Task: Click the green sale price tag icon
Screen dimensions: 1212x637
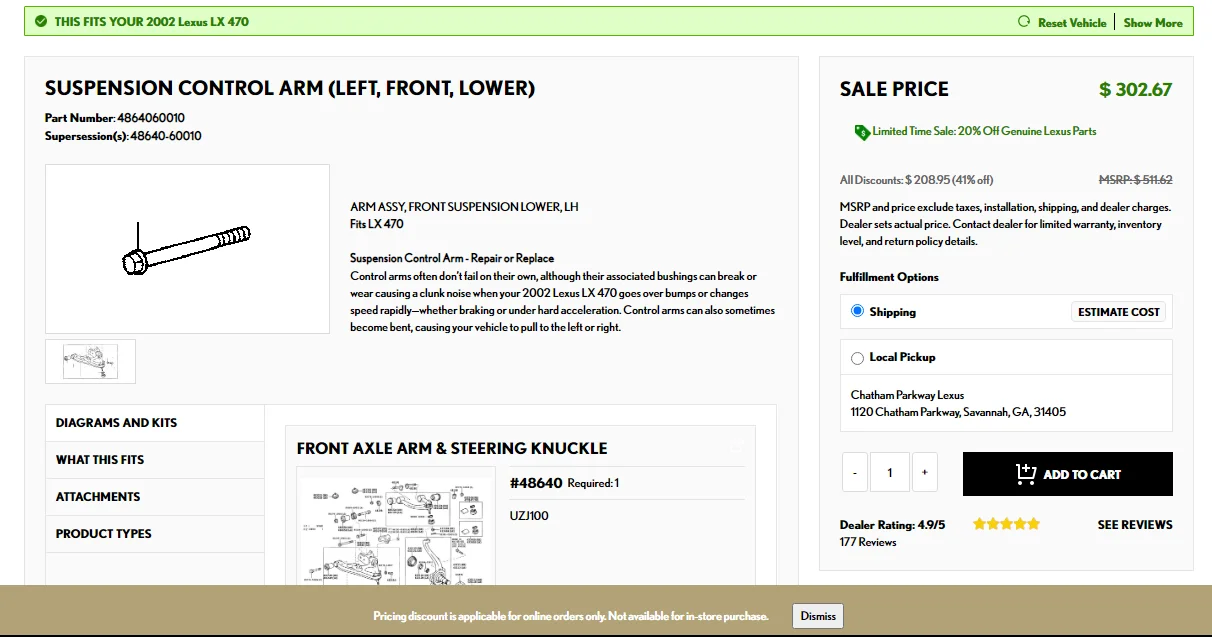Action: (x=861, y=132)
